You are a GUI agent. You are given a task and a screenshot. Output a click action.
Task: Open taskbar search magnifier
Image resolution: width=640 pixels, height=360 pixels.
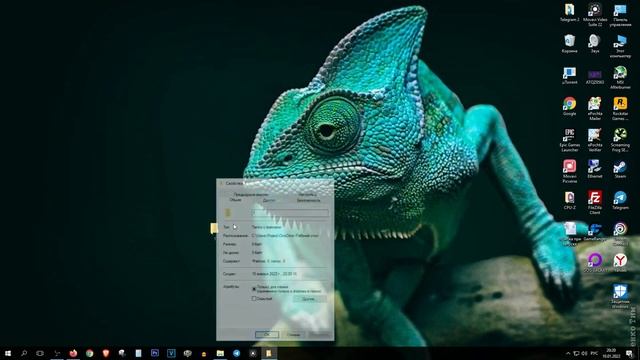[24, 353]
